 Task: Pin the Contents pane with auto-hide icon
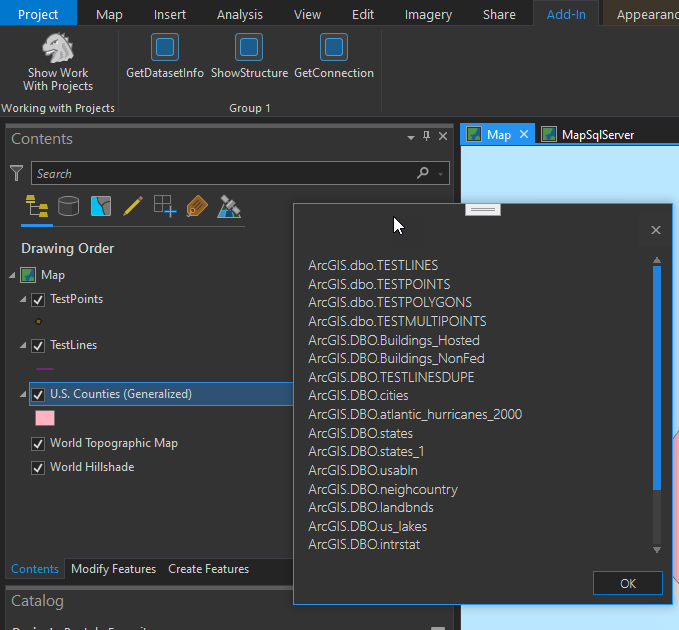427,136
